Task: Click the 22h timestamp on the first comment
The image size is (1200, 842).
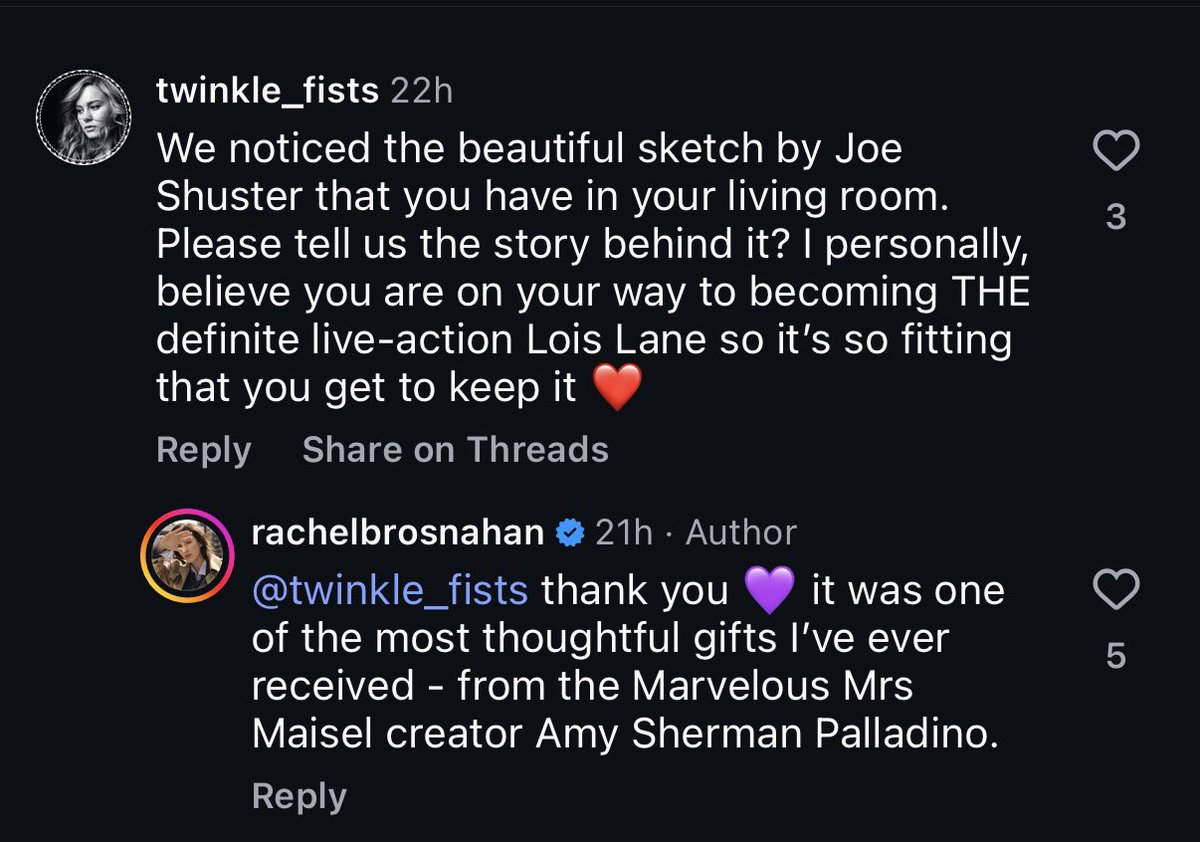Action: (x=421, y=92)
